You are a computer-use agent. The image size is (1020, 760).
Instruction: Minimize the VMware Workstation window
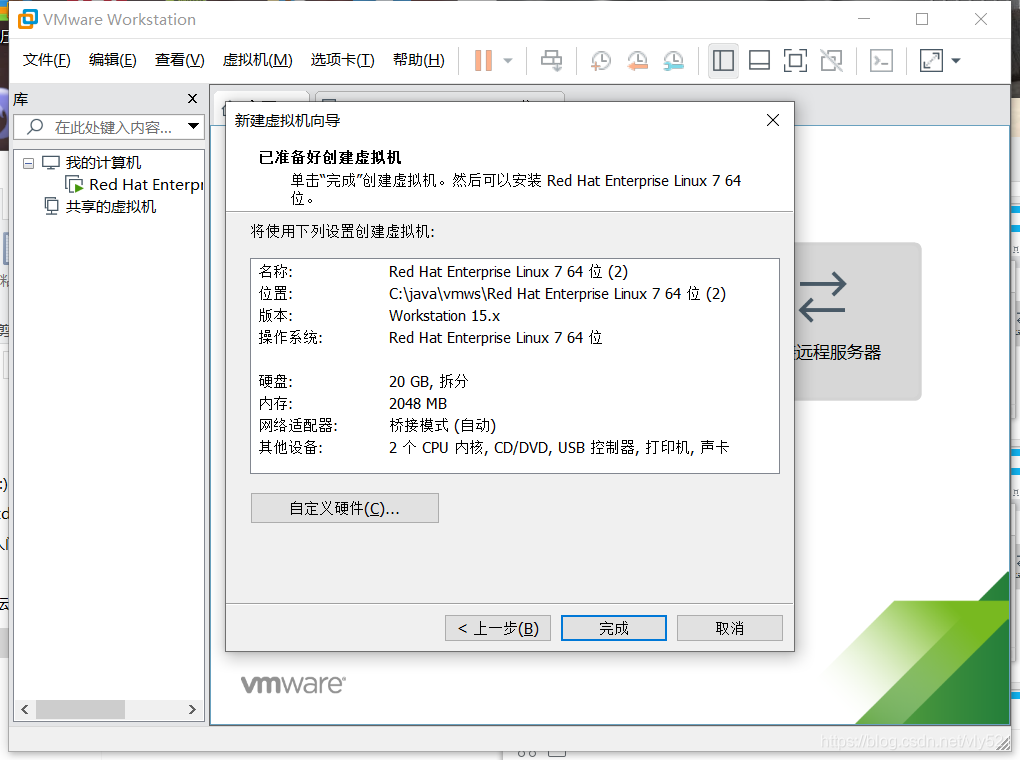coord(864,20)
